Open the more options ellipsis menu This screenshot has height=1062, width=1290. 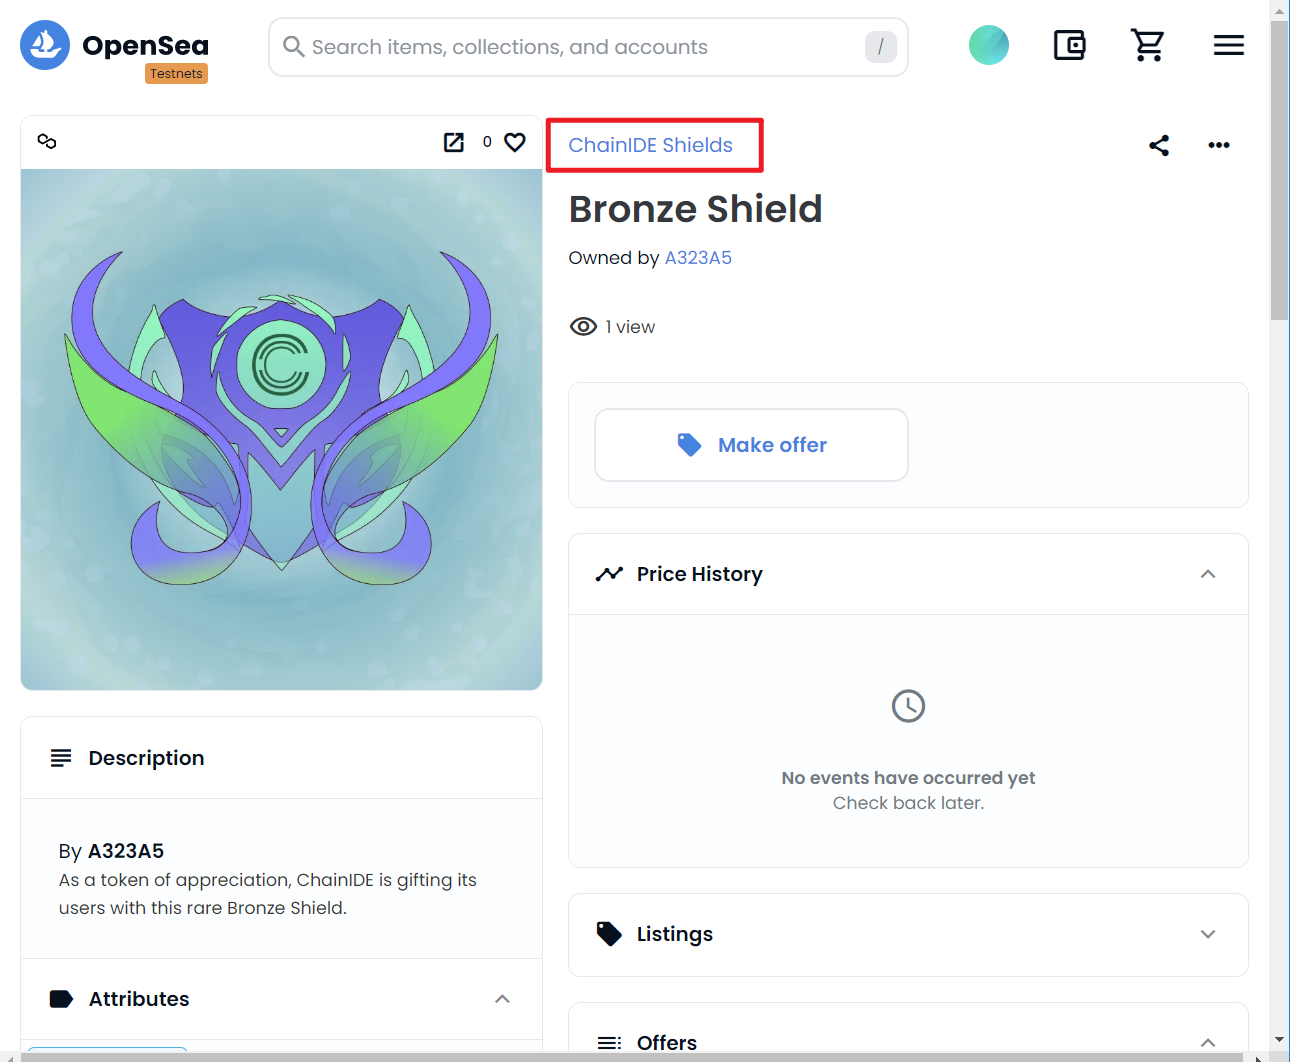1218,145
